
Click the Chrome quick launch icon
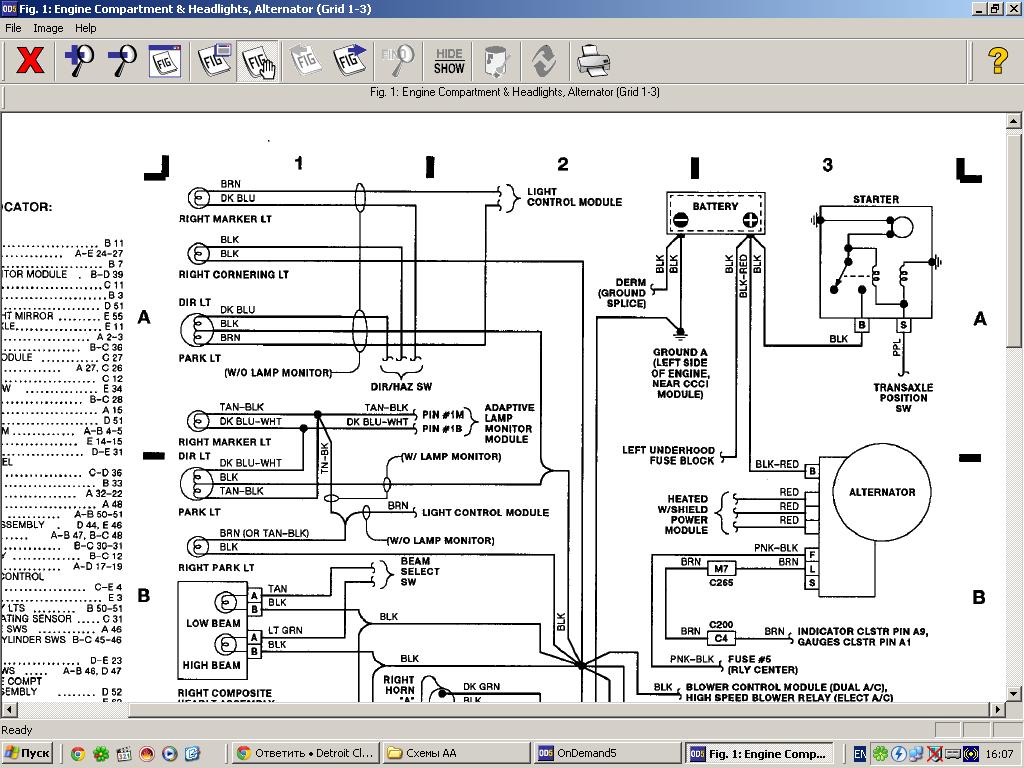point(78,753)
